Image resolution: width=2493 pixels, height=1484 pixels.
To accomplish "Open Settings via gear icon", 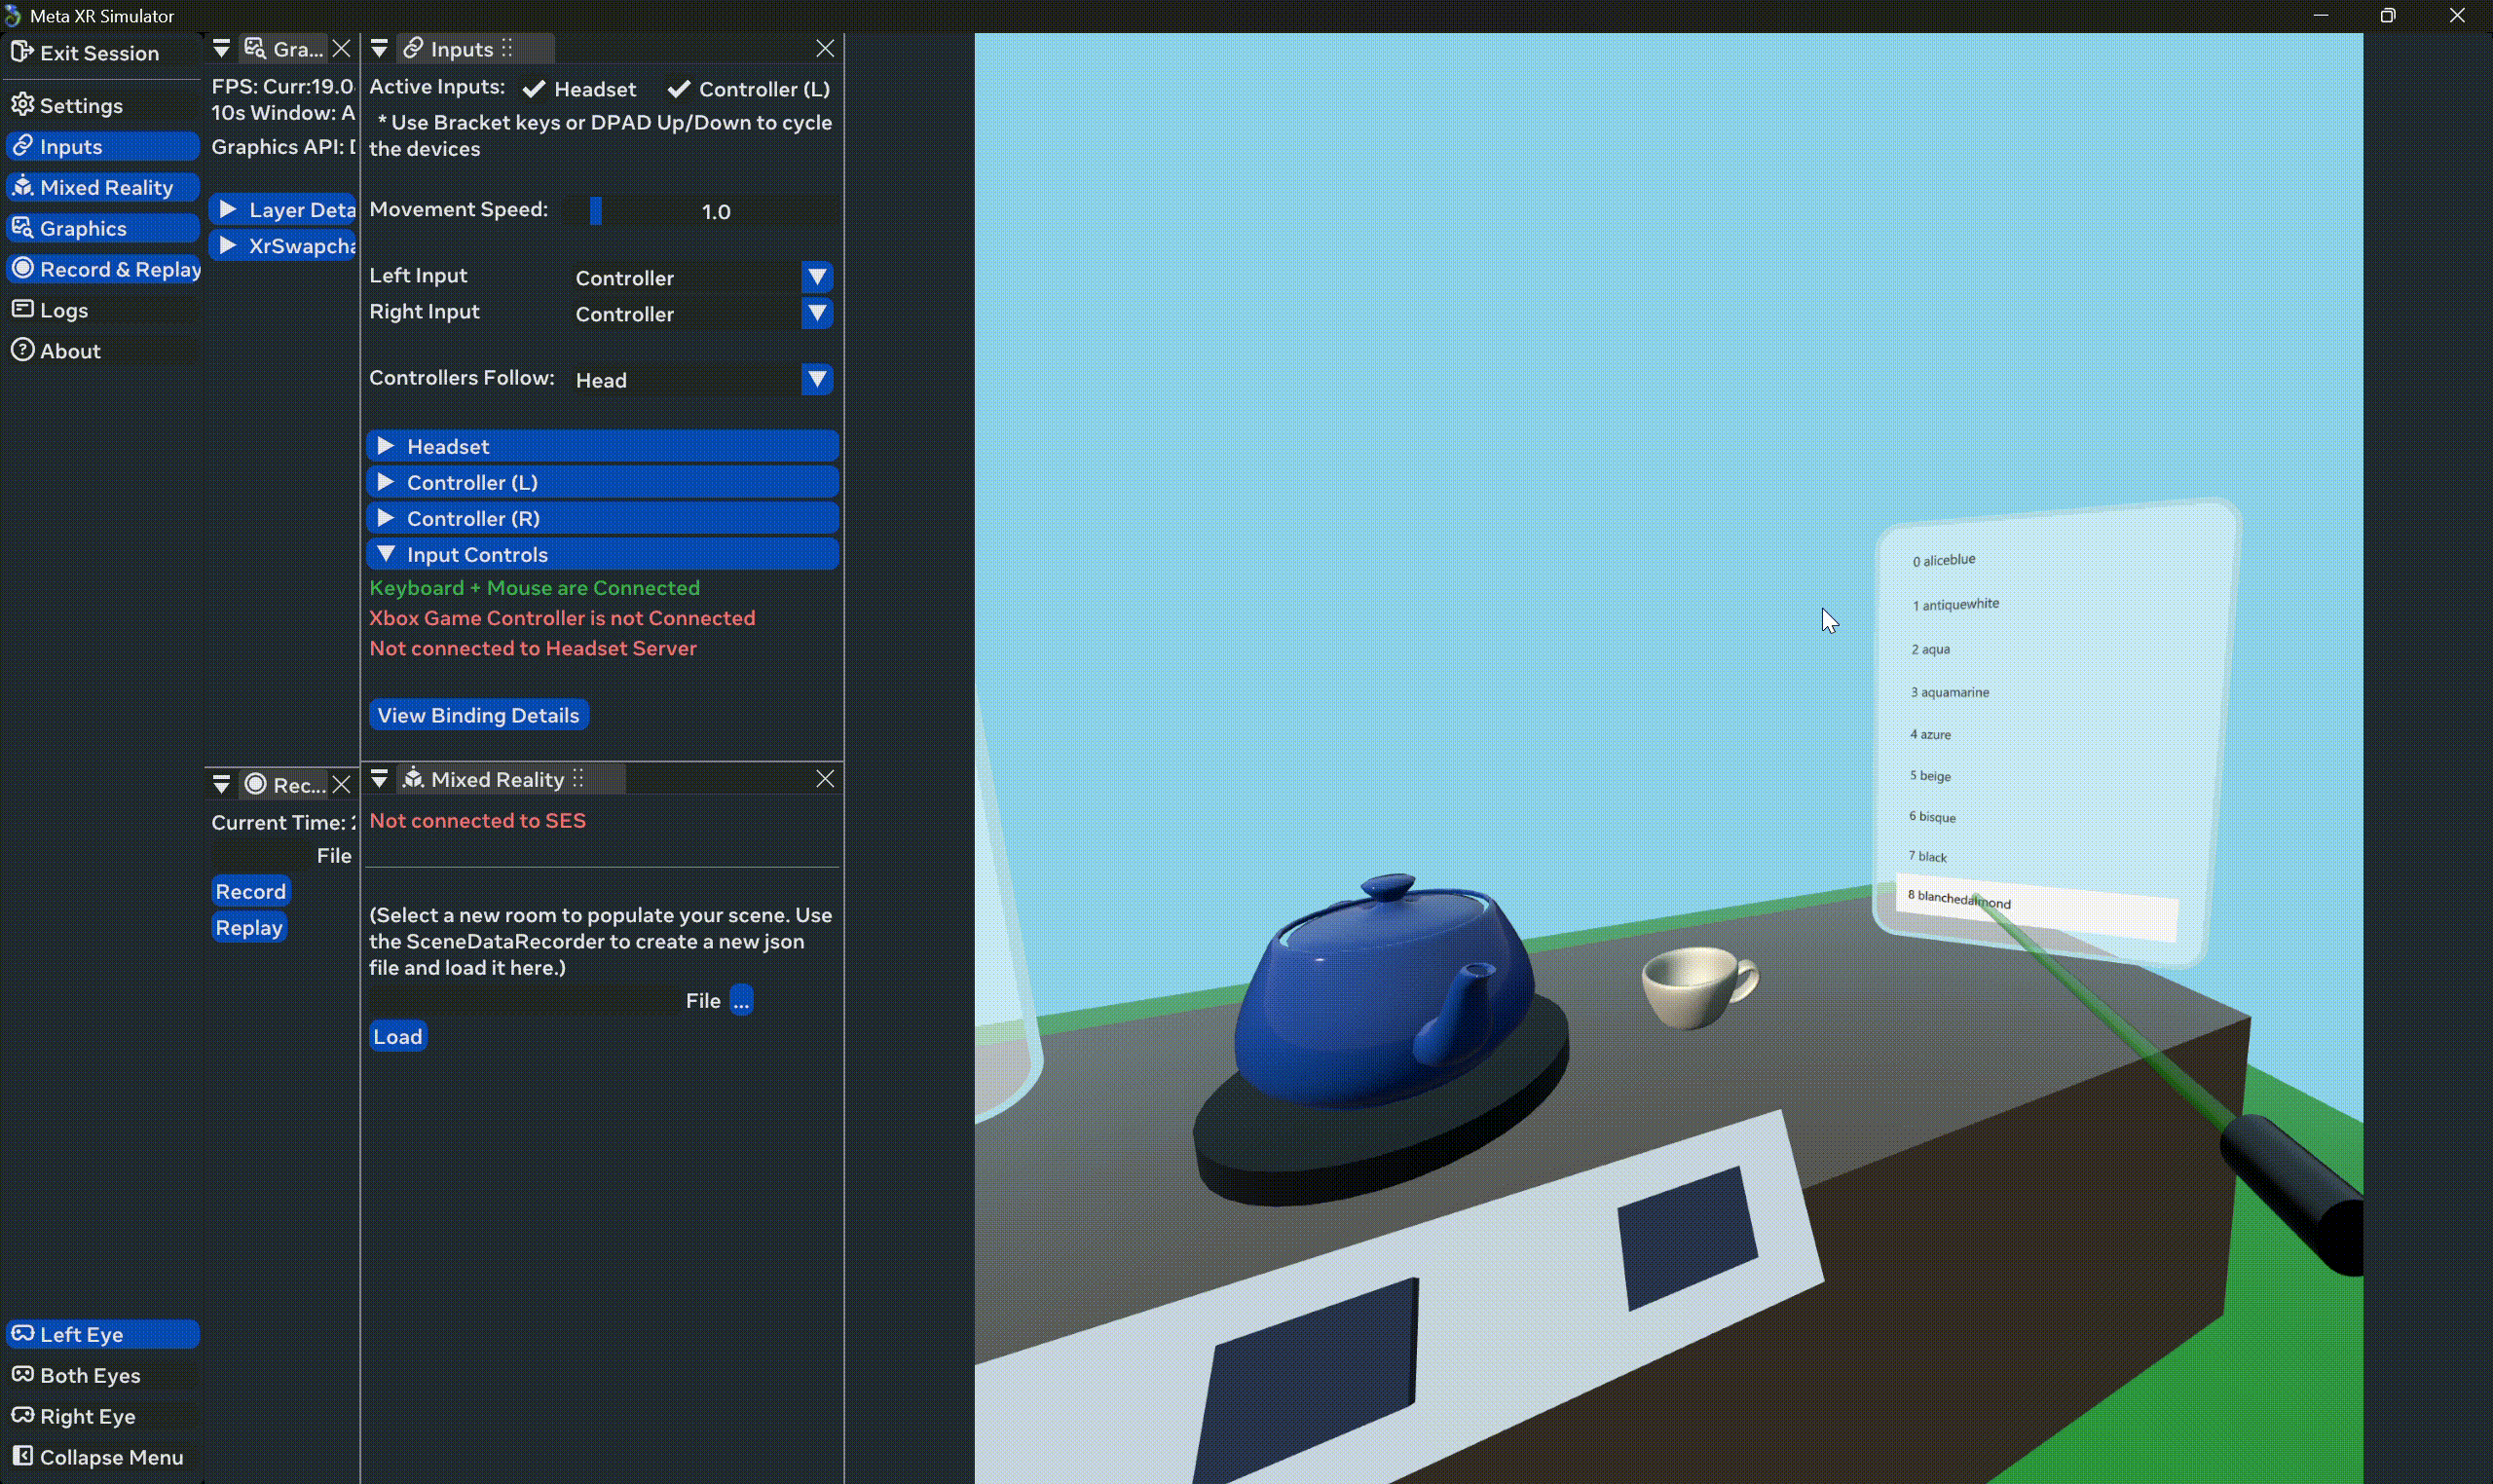I will (x=22, y=105).
